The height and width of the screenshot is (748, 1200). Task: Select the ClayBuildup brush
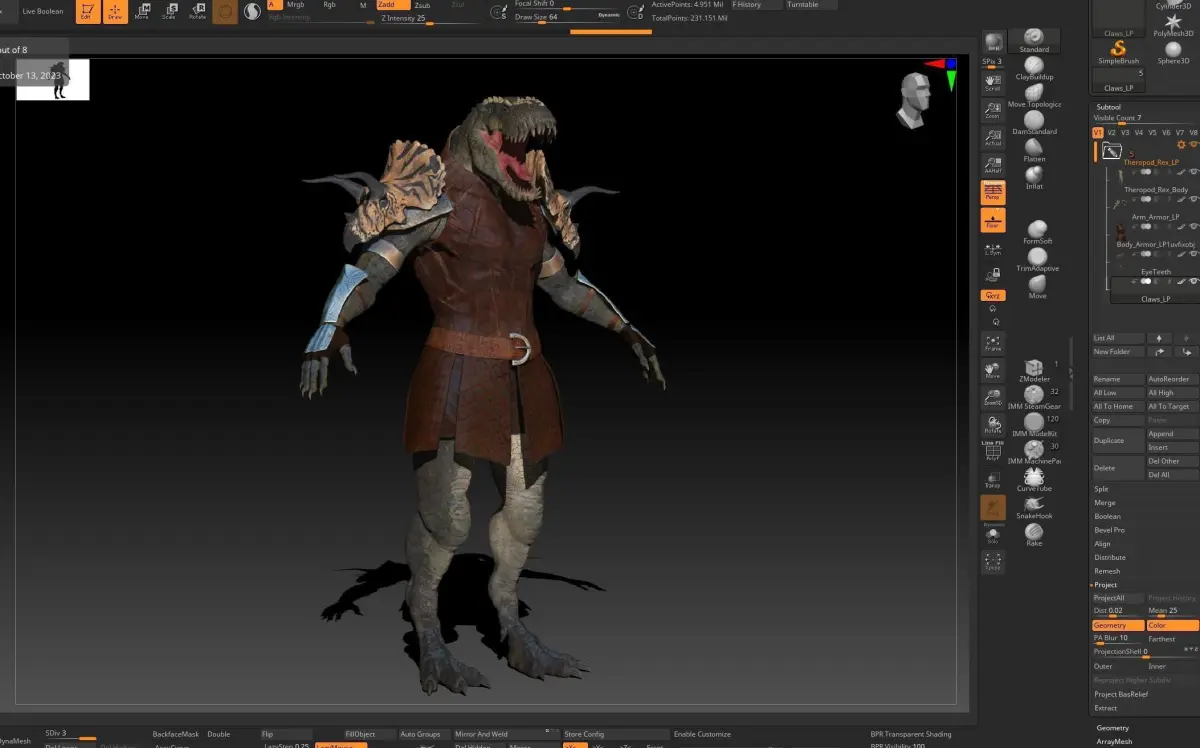click(x=1034, y=68)
